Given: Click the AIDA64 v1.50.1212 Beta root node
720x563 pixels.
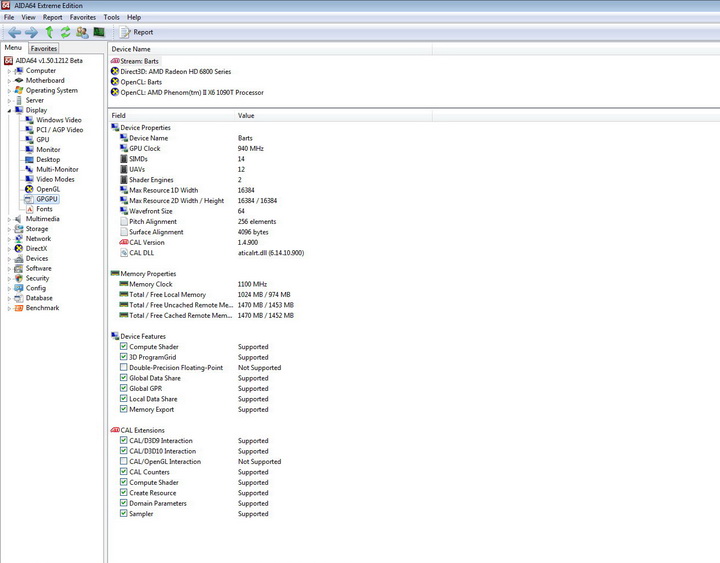Looking at the screenshot, I should (x=44, y=61).
